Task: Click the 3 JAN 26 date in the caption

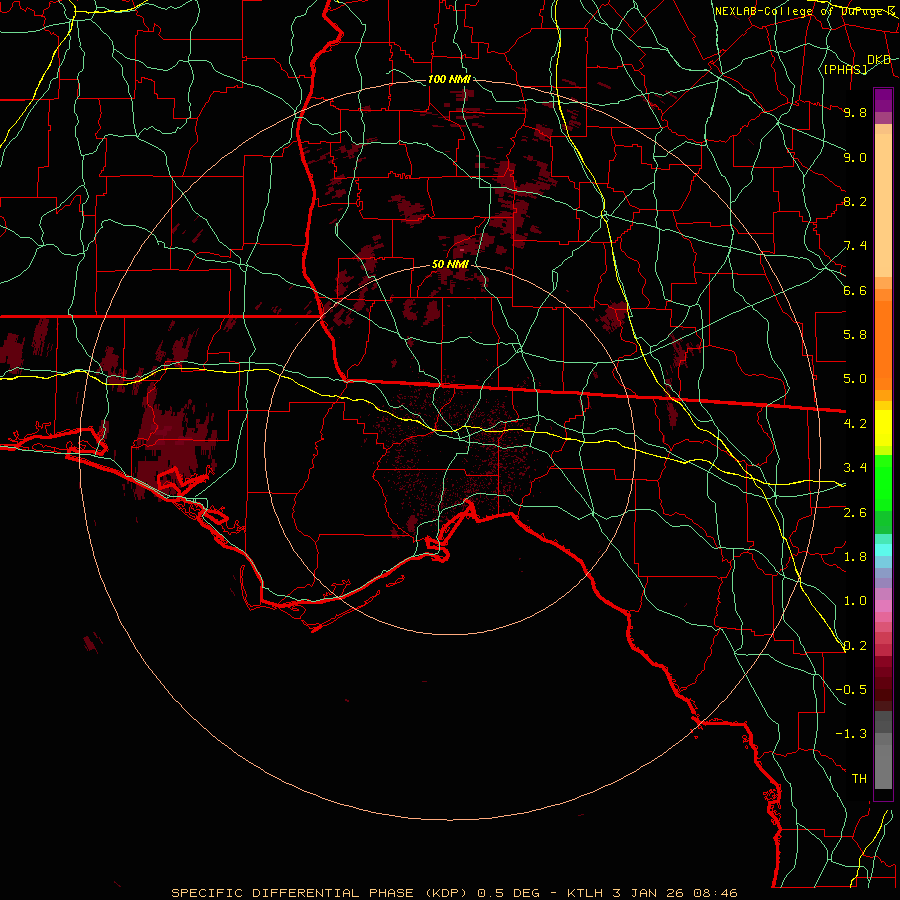Action: click(648, 893)
